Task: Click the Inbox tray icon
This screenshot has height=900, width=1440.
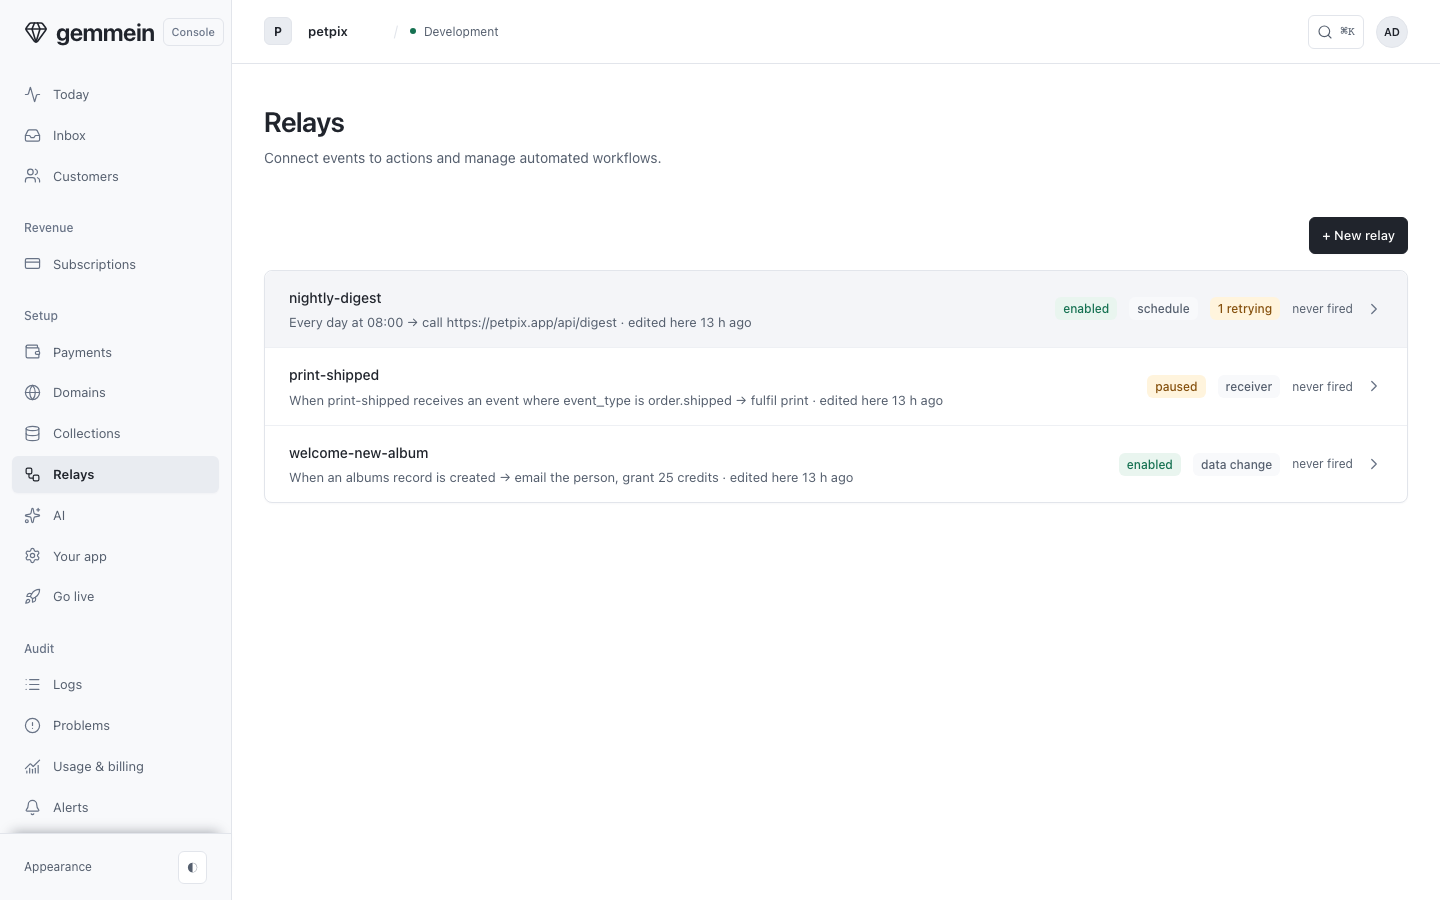Action: 33,135
